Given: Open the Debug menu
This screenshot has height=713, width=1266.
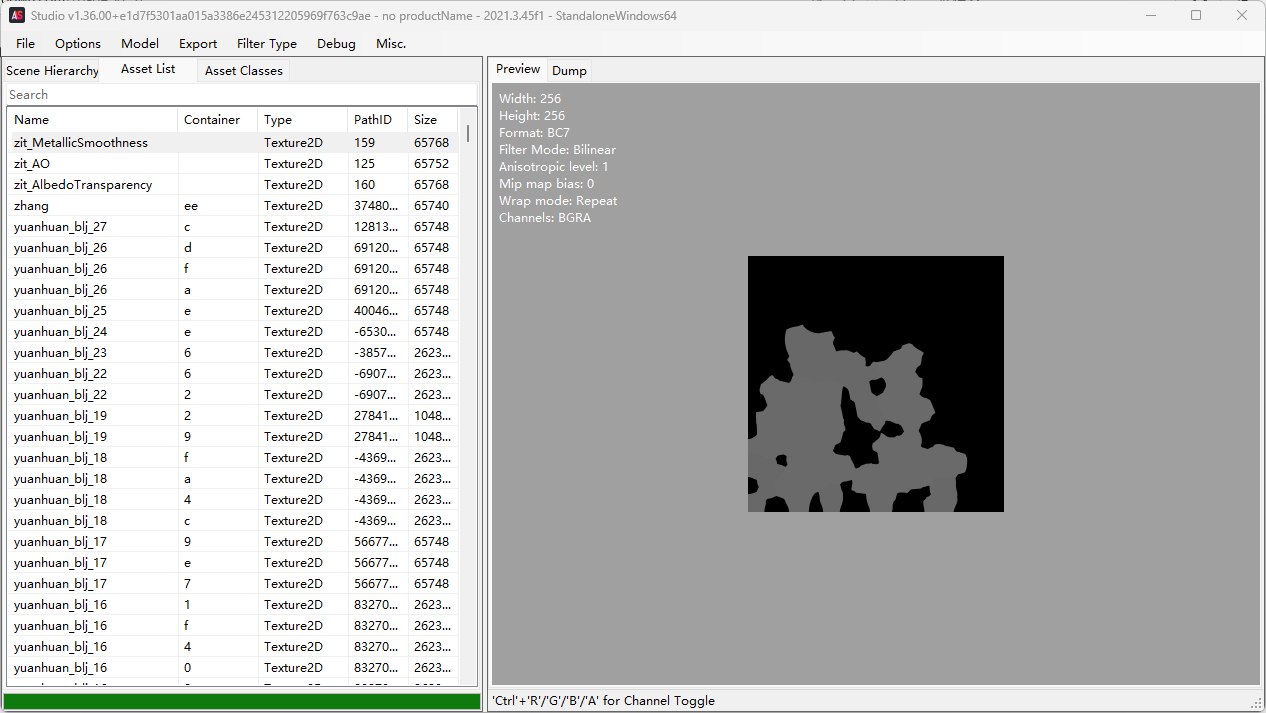Looking at the screenshot, I should point(336,44).
